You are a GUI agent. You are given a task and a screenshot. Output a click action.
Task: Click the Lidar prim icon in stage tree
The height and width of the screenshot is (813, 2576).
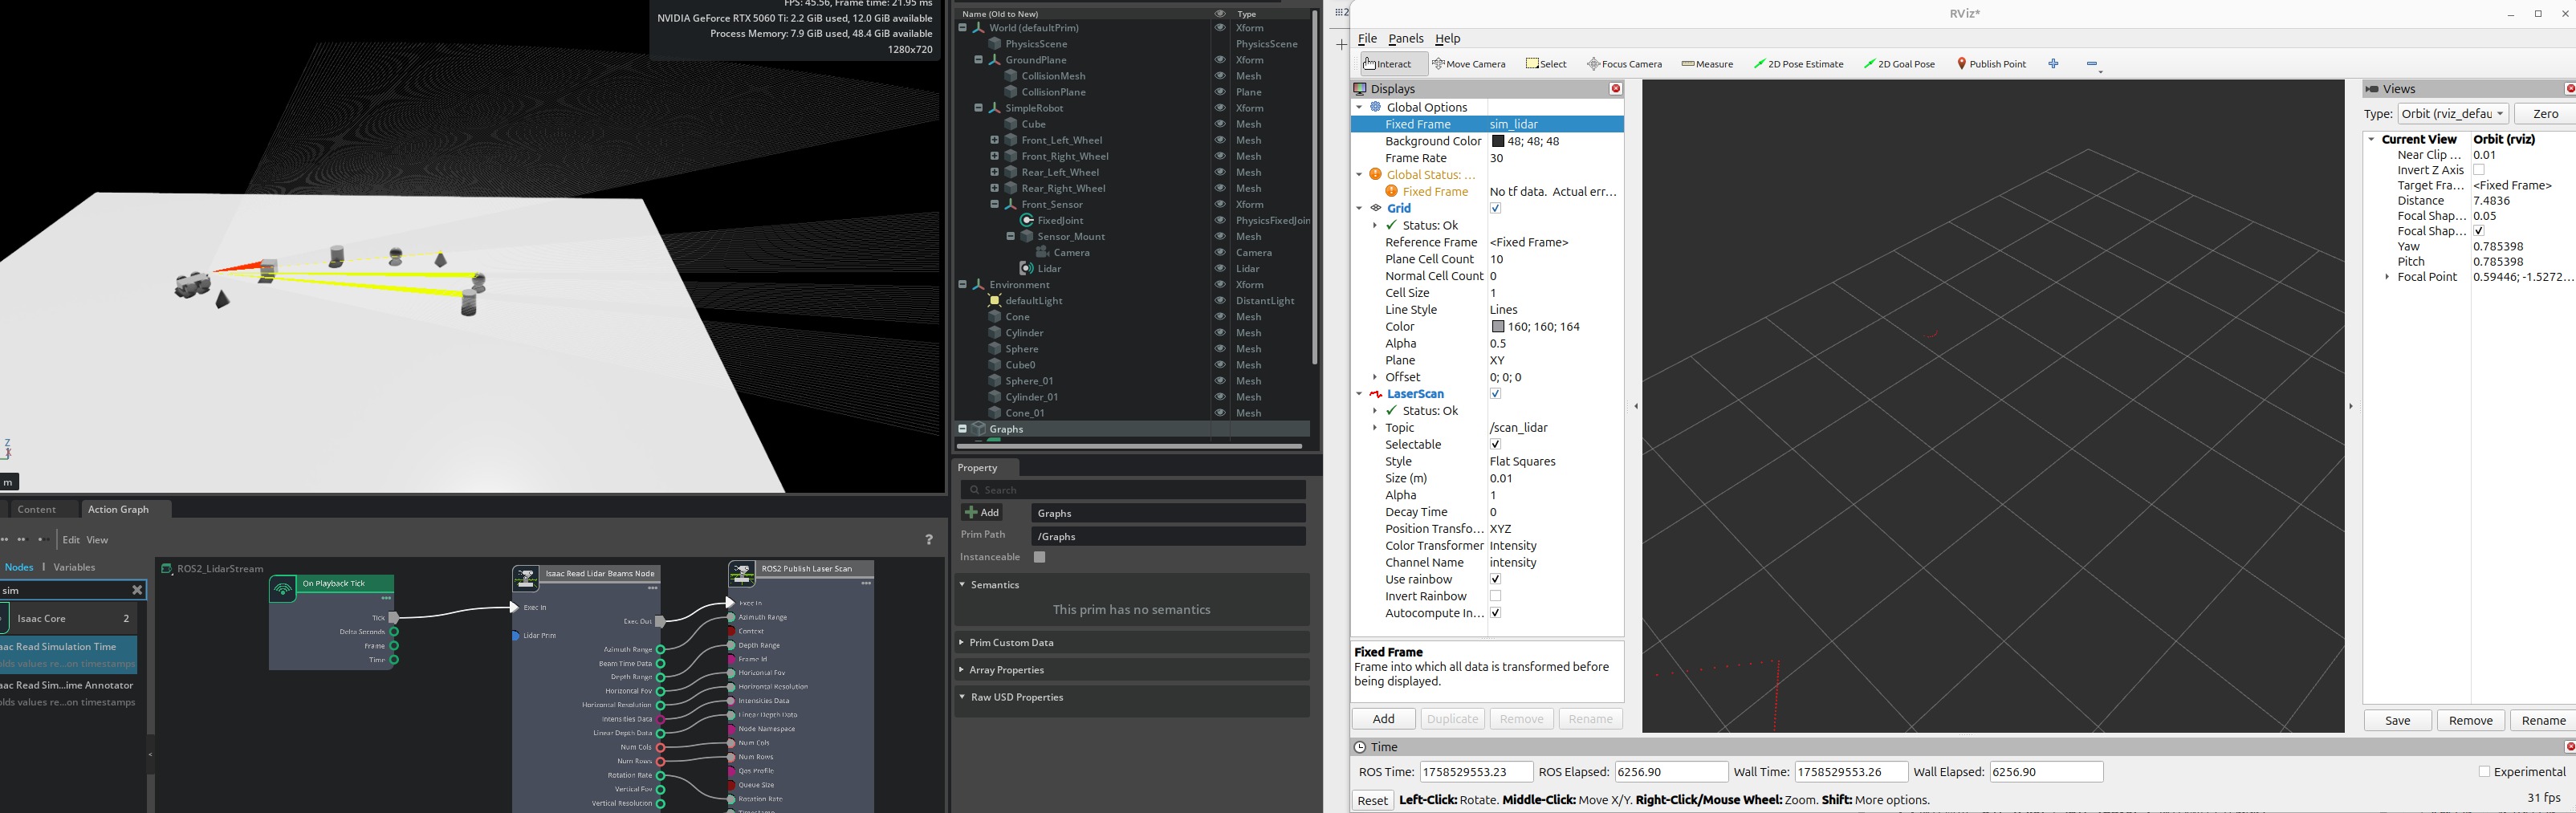(x=1026, y=268)
